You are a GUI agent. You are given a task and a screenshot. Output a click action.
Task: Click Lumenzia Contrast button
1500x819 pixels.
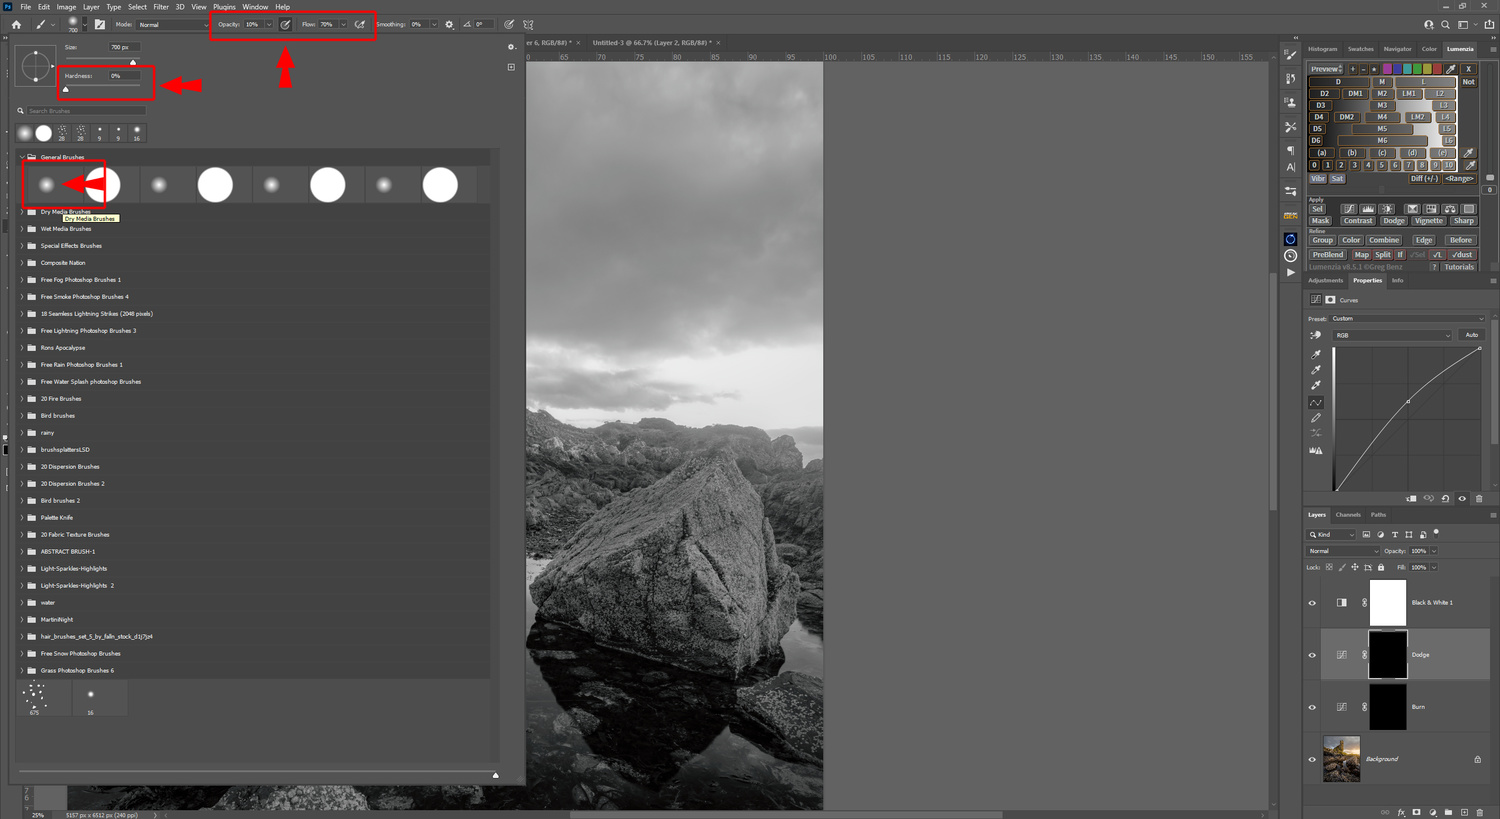[1358, 221]
